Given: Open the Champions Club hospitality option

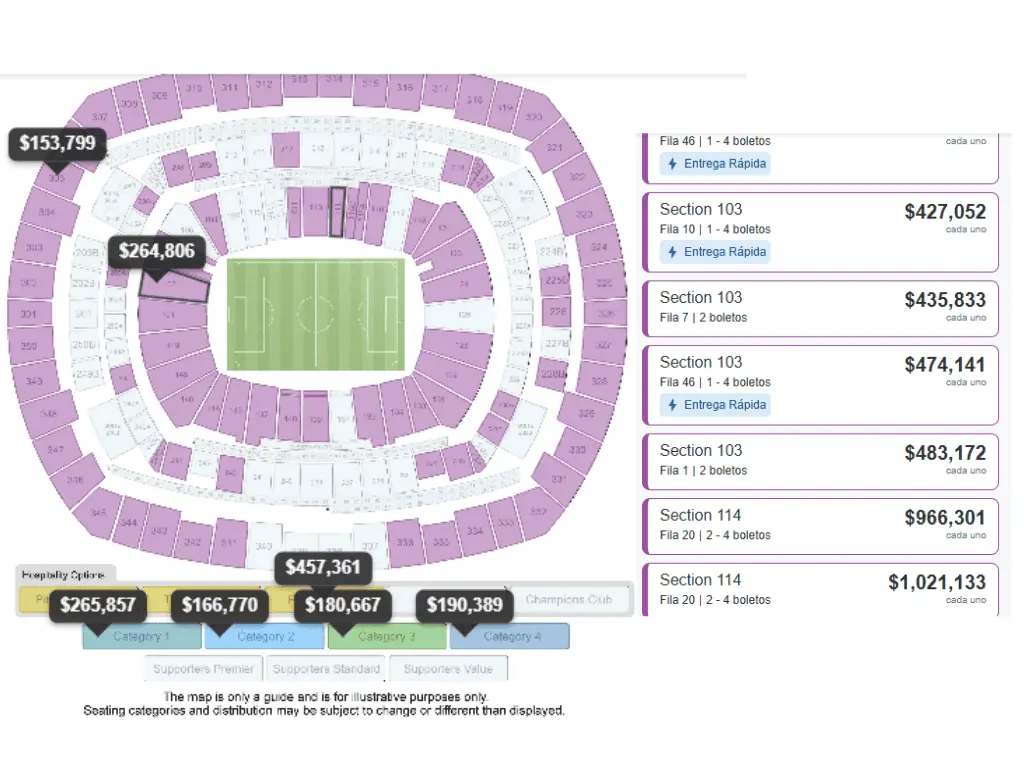Looking at the screenshot, I should (x=568, y=600).
